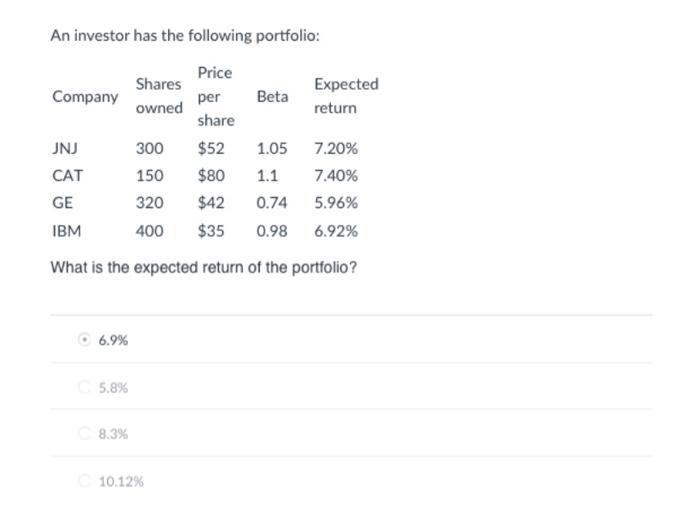Click the GE company row label
The image size is (700, 512).
tap(62, 203)
